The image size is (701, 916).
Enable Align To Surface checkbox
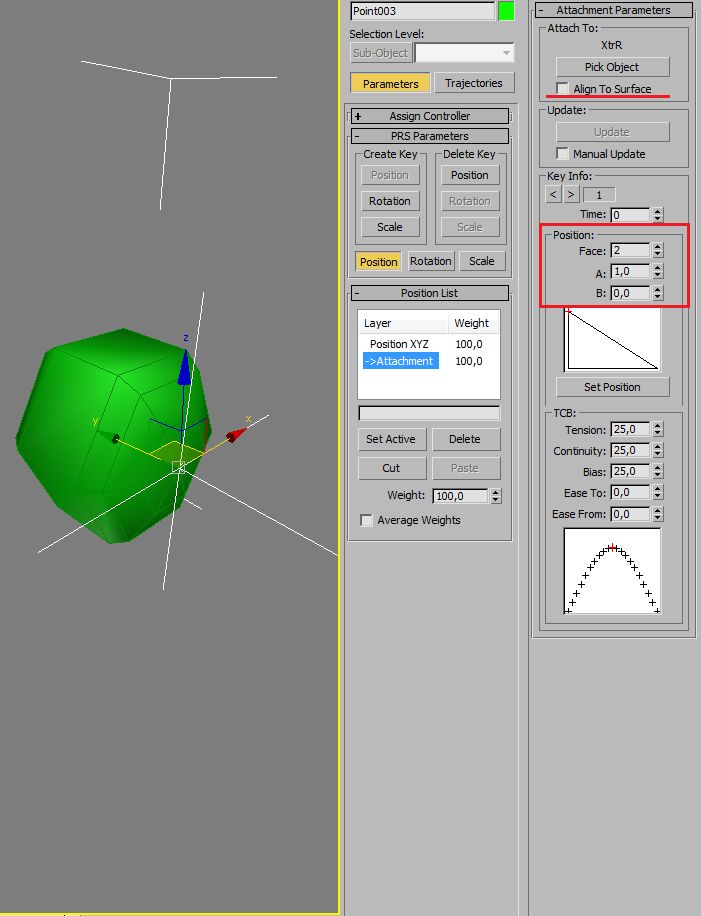563,88
